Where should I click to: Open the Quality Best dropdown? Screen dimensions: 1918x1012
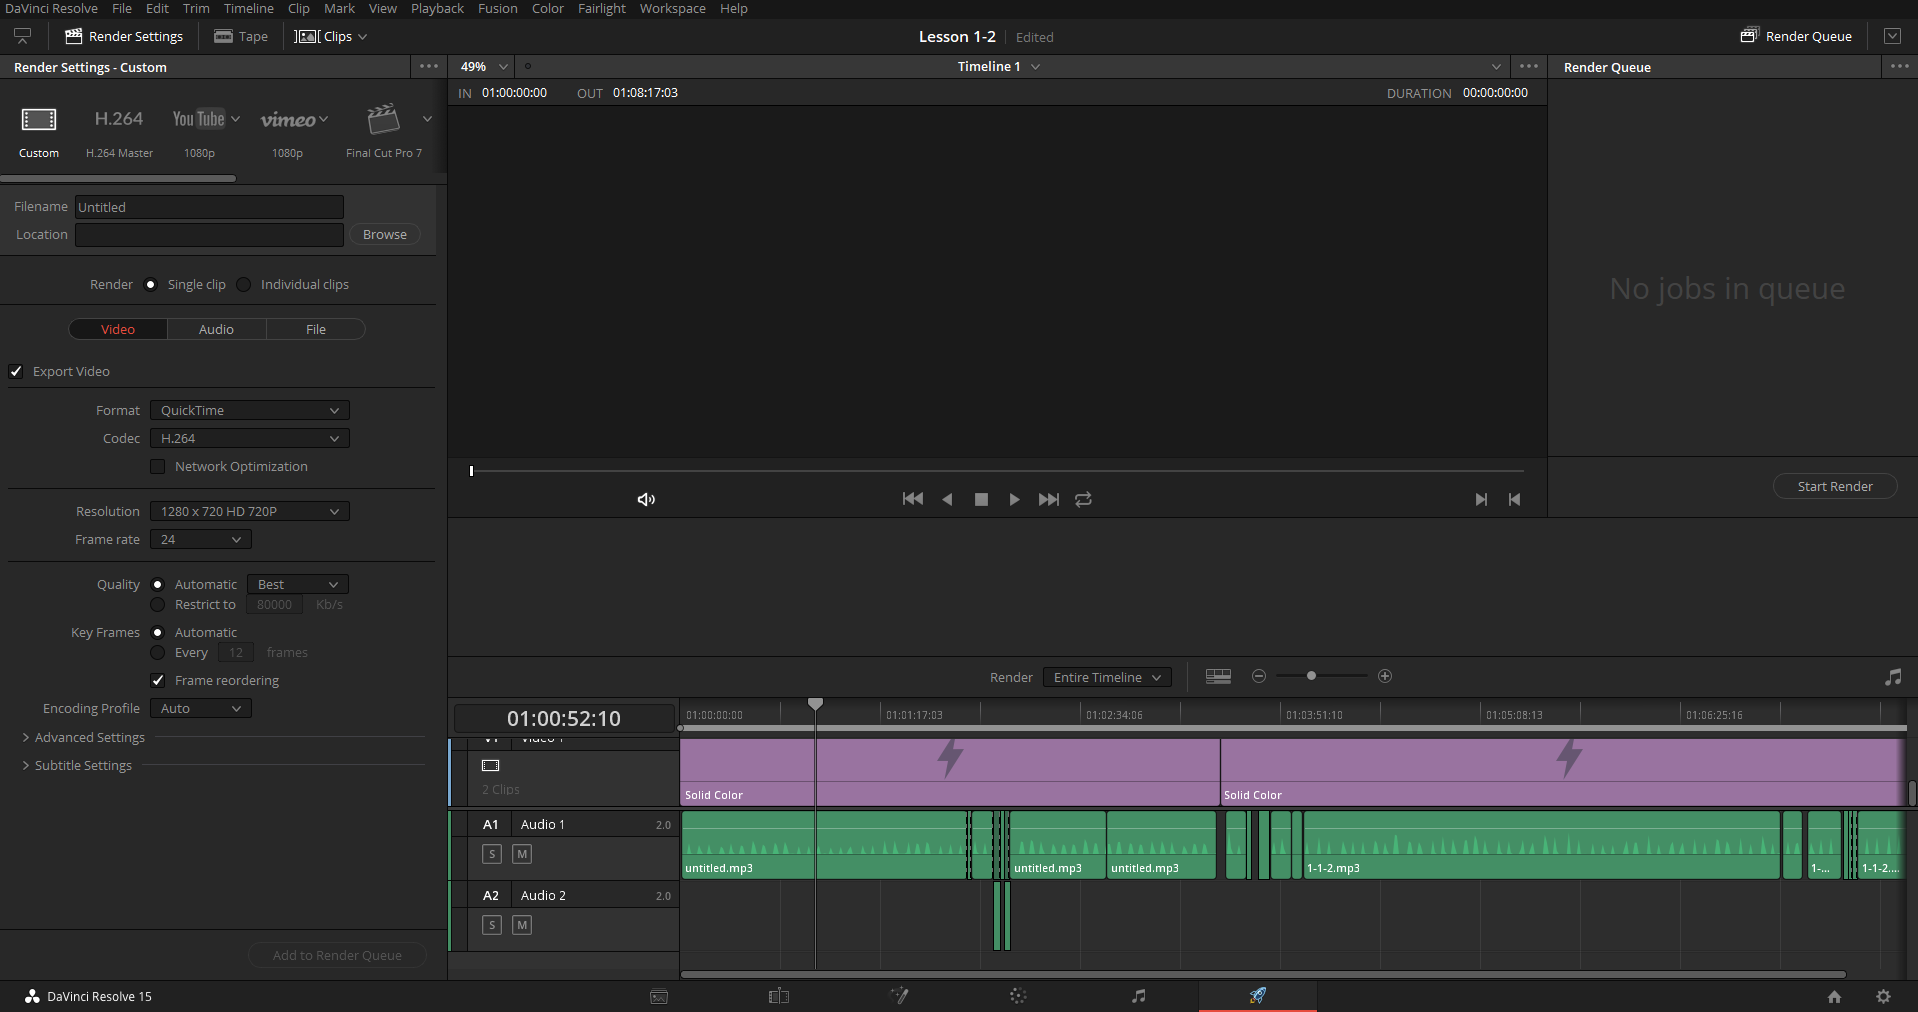(x=298, y=585)
